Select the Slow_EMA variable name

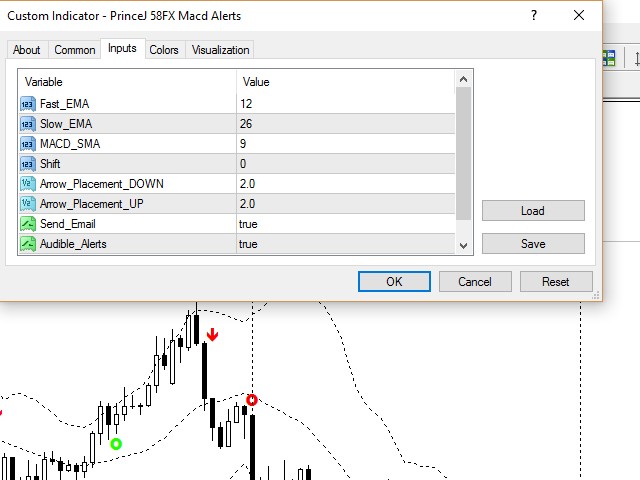pos(66,124)
